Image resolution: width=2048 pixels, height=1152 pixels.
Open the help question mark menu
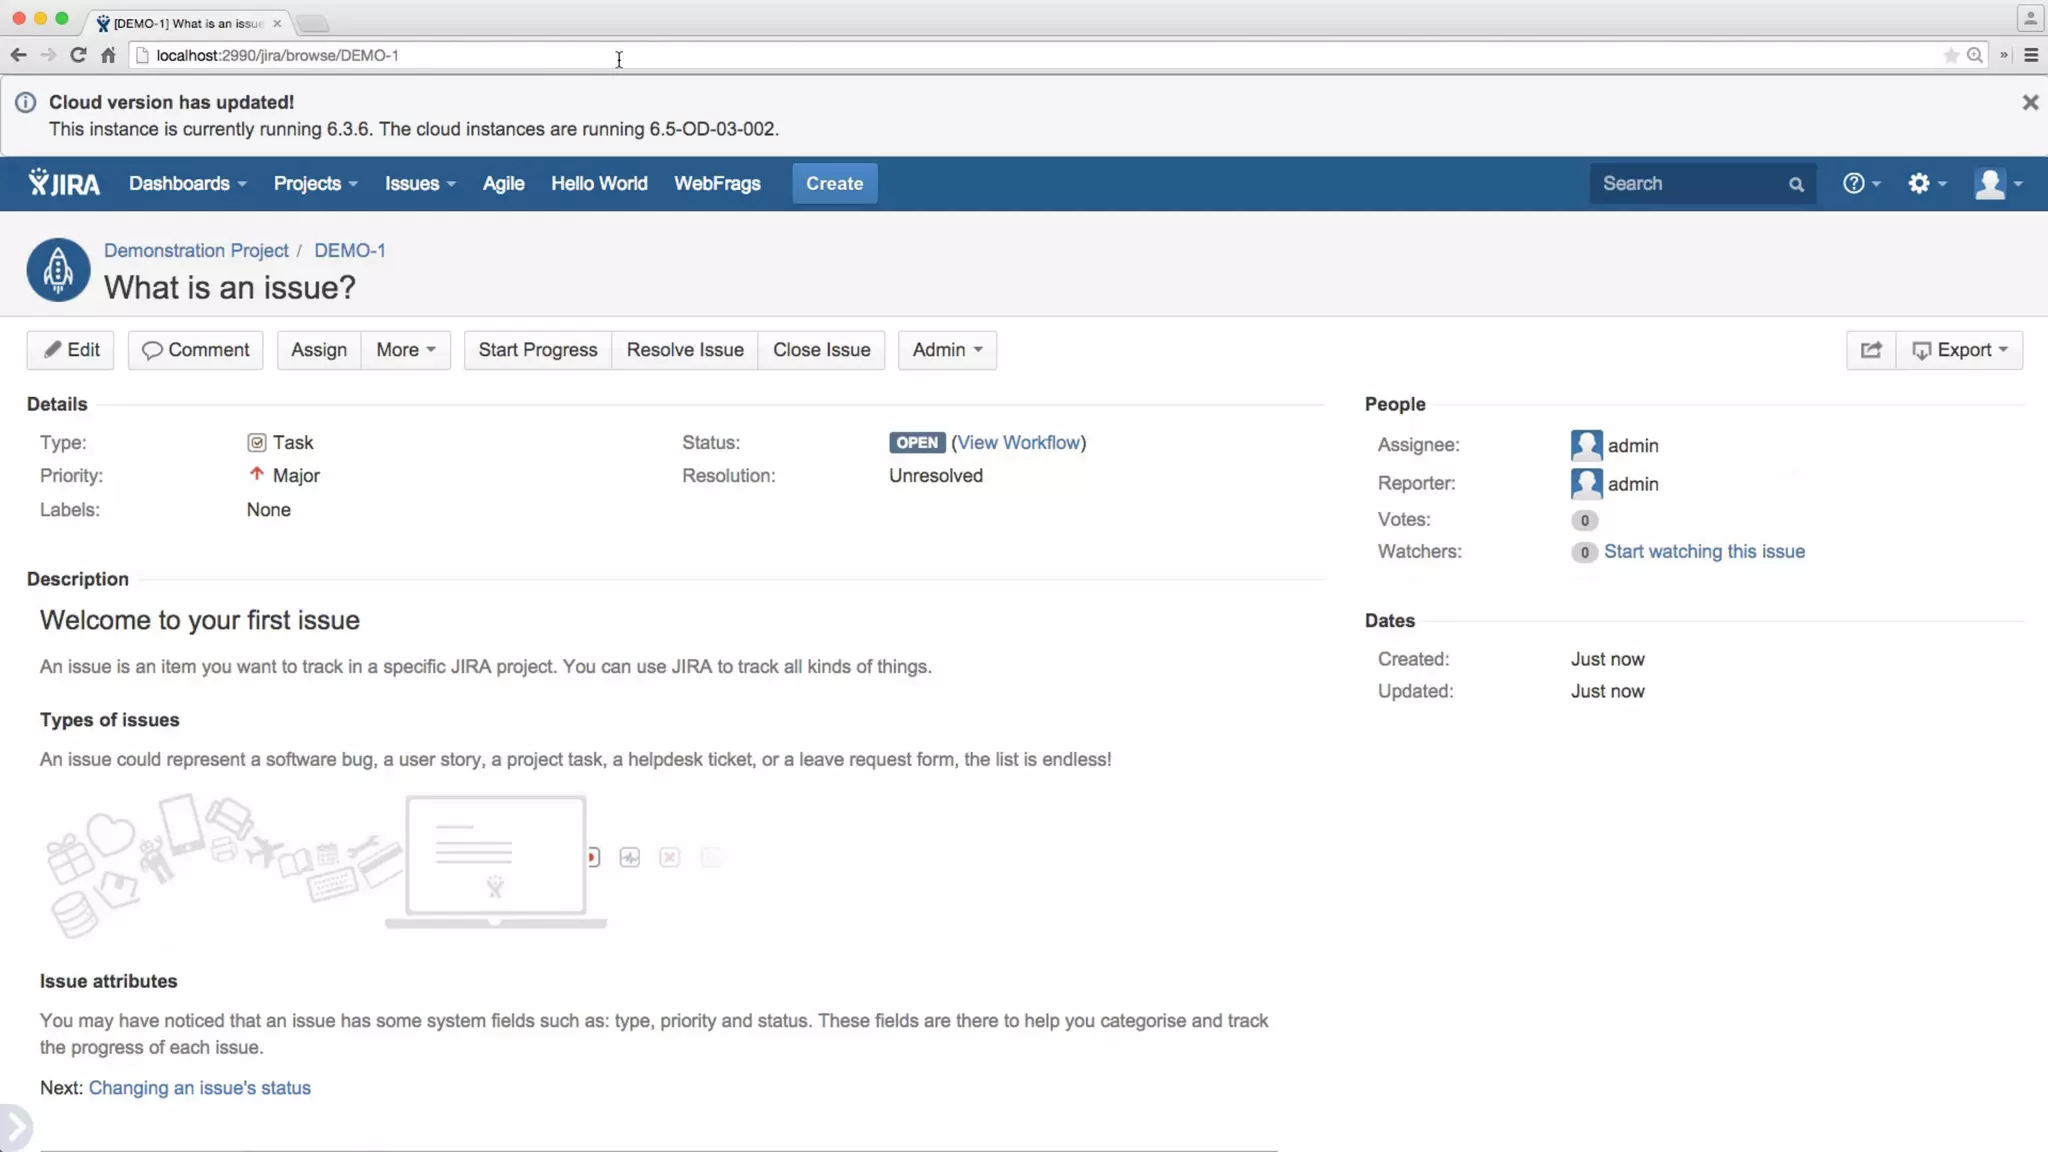tap(1860, 183)
